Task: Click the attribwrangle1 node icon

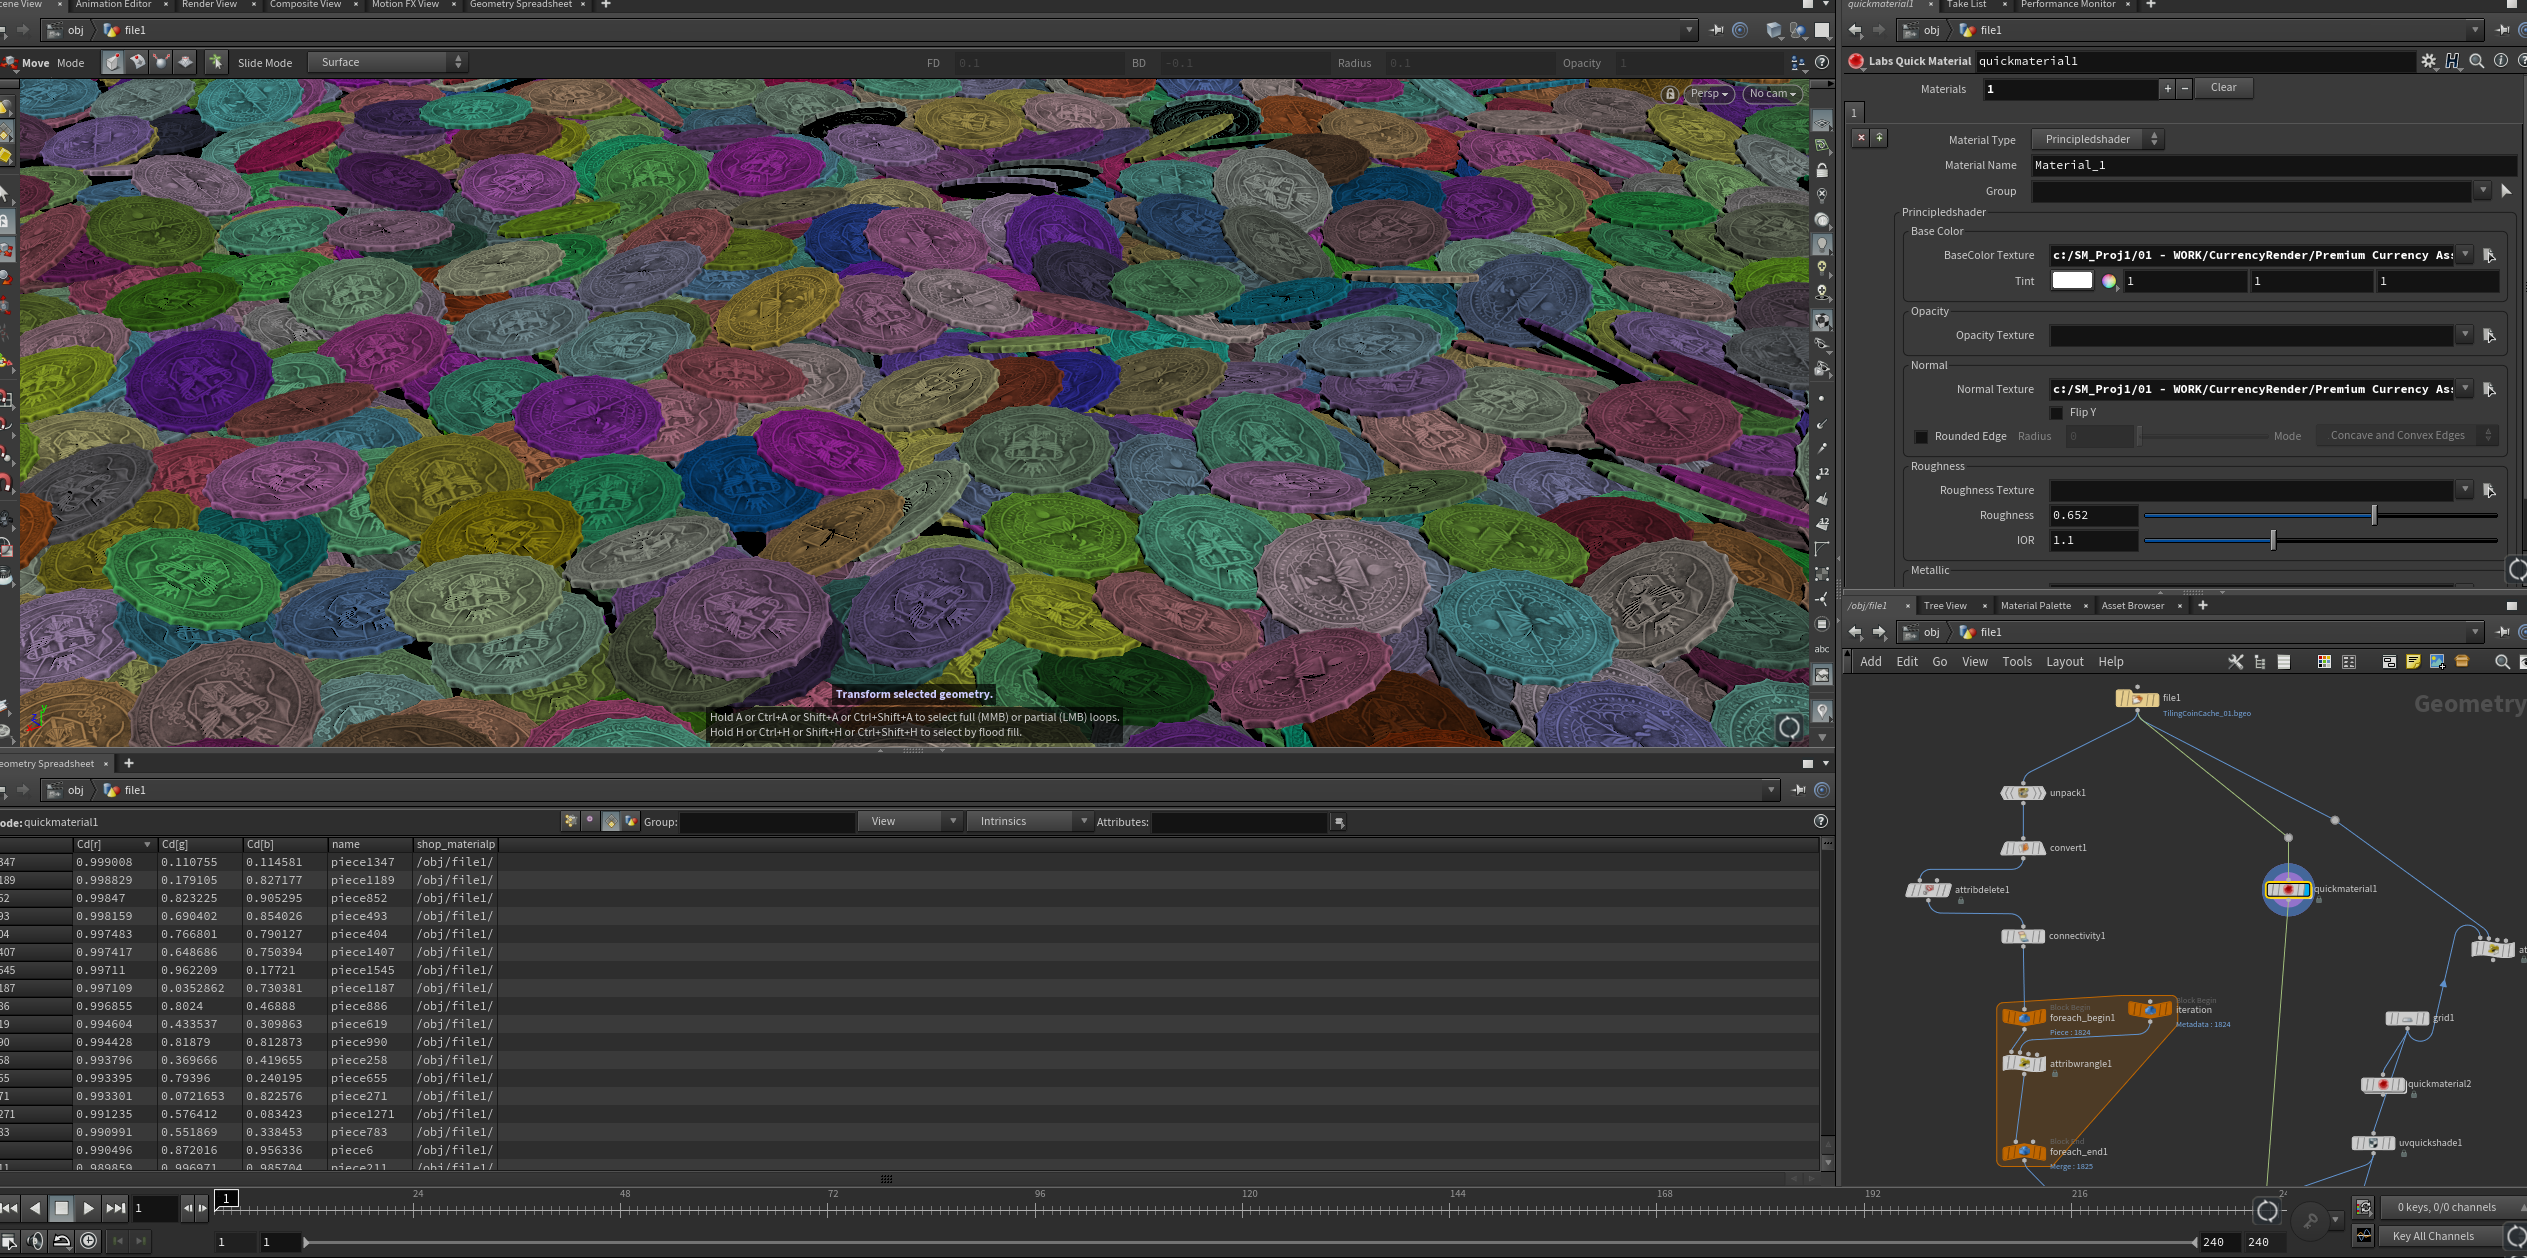Action: click(2023, 1064)
